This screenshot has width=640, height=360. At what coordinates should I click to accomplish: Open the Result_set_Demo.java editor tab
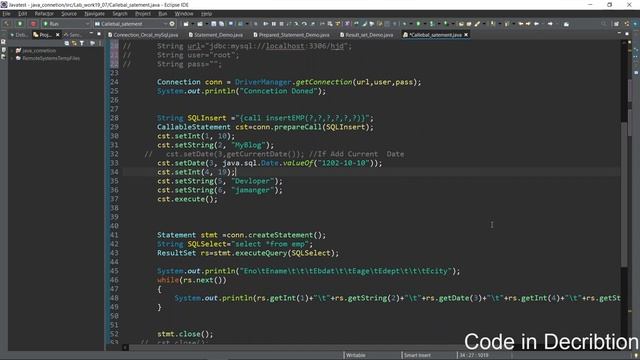367,35
